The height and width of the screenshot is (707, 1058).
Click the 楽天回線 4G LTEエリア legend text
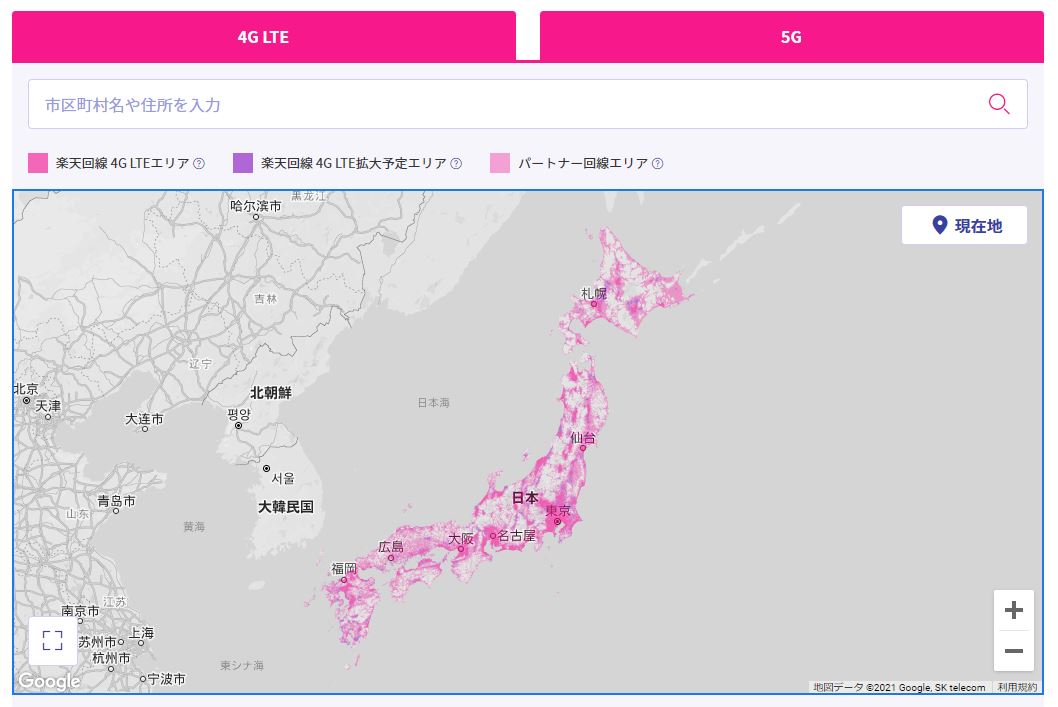123,163
